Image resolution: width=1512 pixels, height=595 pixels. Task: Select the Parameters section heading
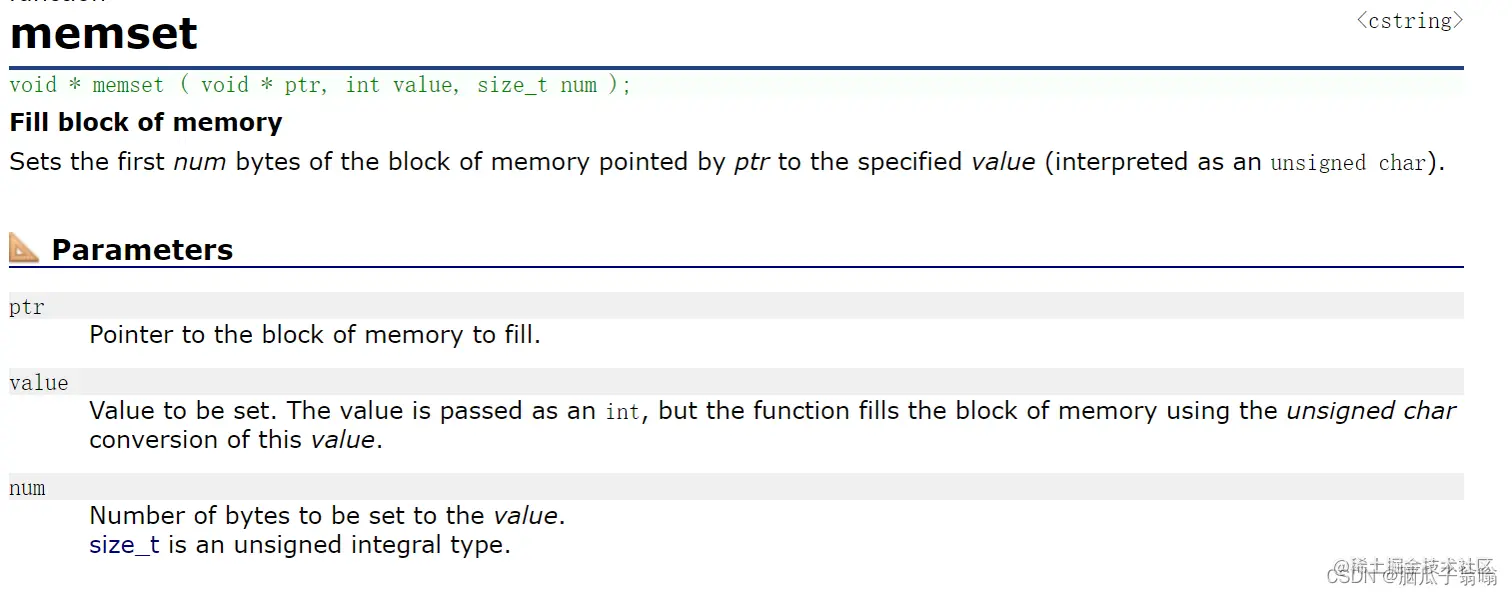tap(142, 250)
